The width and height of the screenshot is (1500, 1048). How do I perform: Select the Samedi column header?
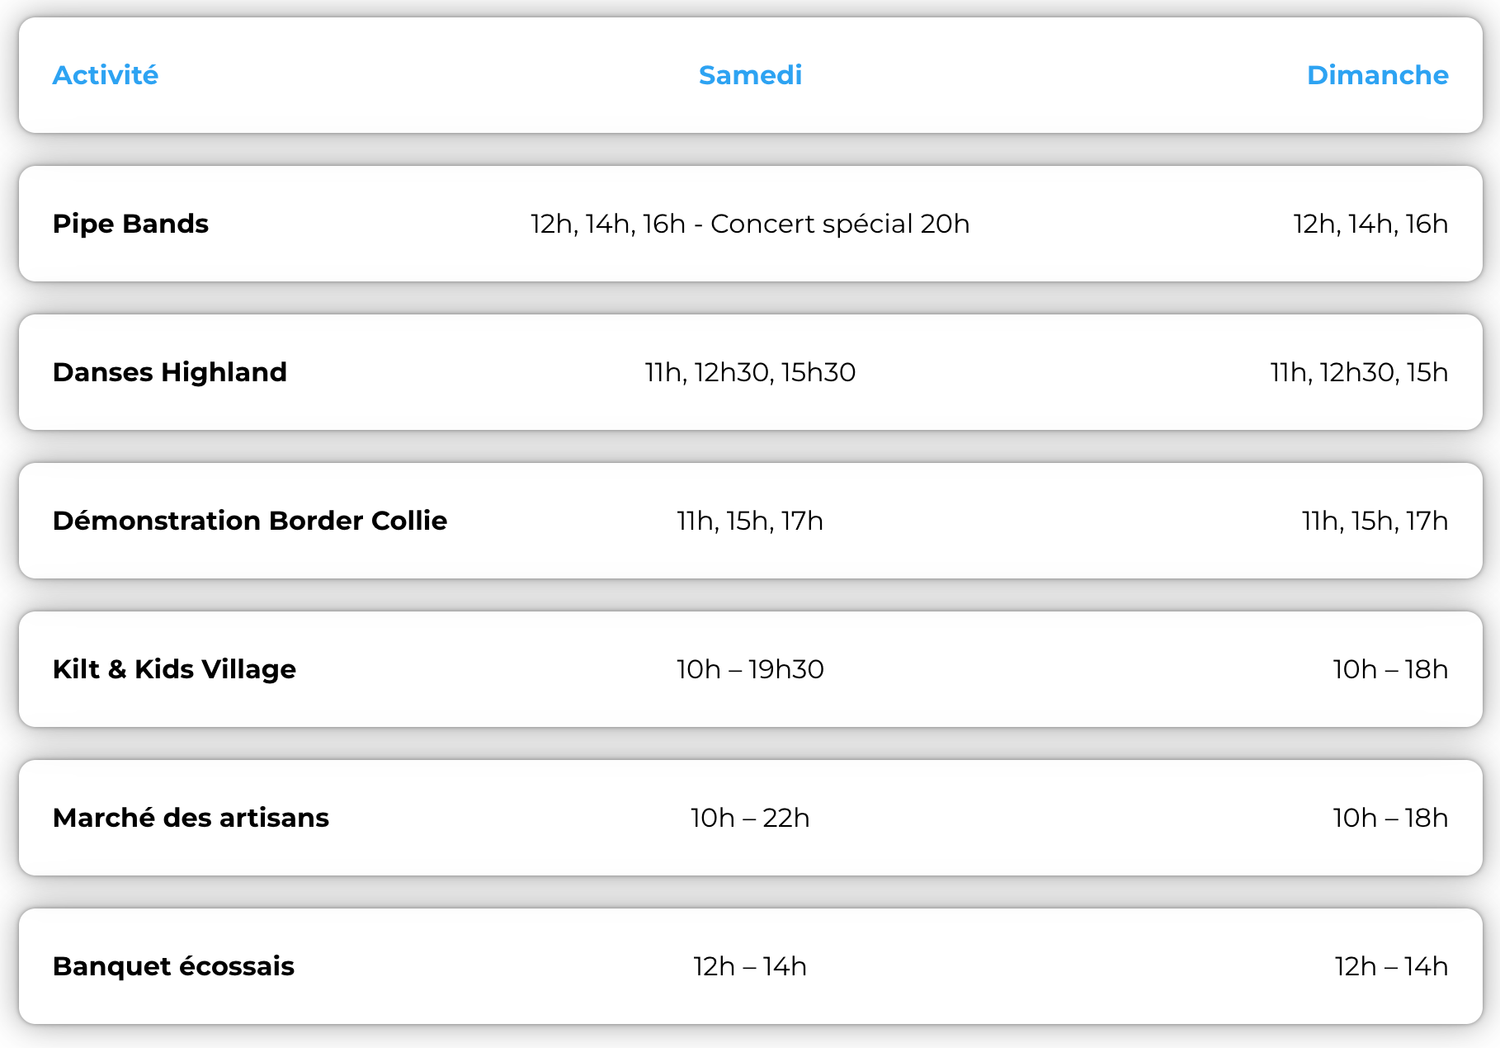tap(750, 75)
